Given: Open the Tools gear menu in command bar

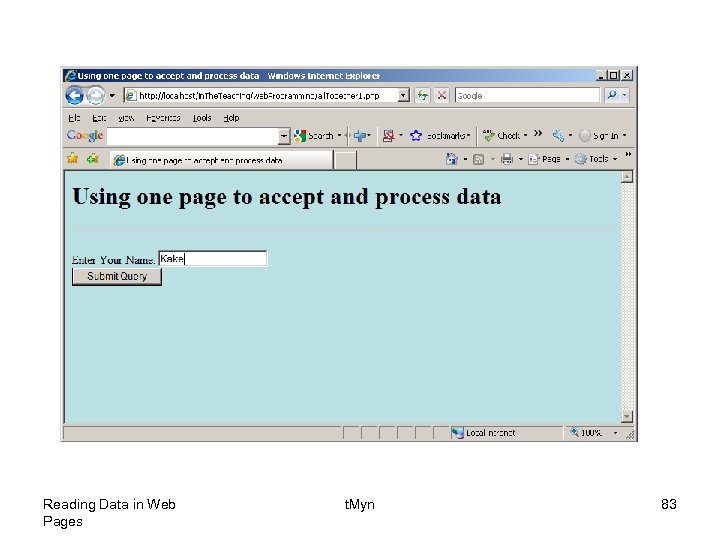Looking at the screenshot, I should 596,159.
